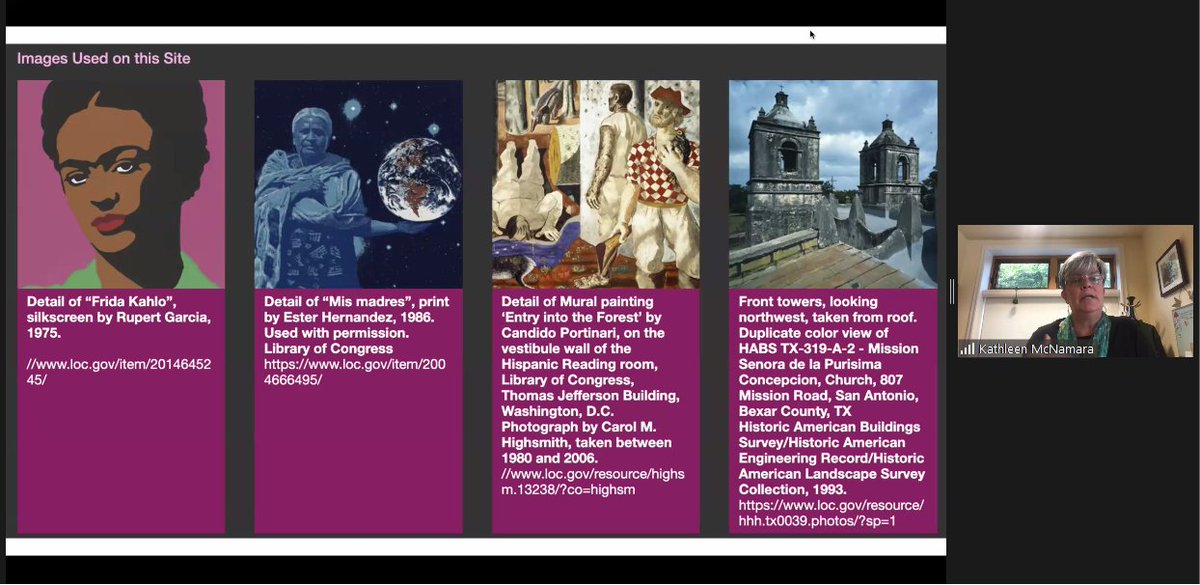Image resolution: width=1200 pixels, height=585 pixels.
Task: Click the 'Detail of Mural painting' caption text
Action: pos(577,301)
